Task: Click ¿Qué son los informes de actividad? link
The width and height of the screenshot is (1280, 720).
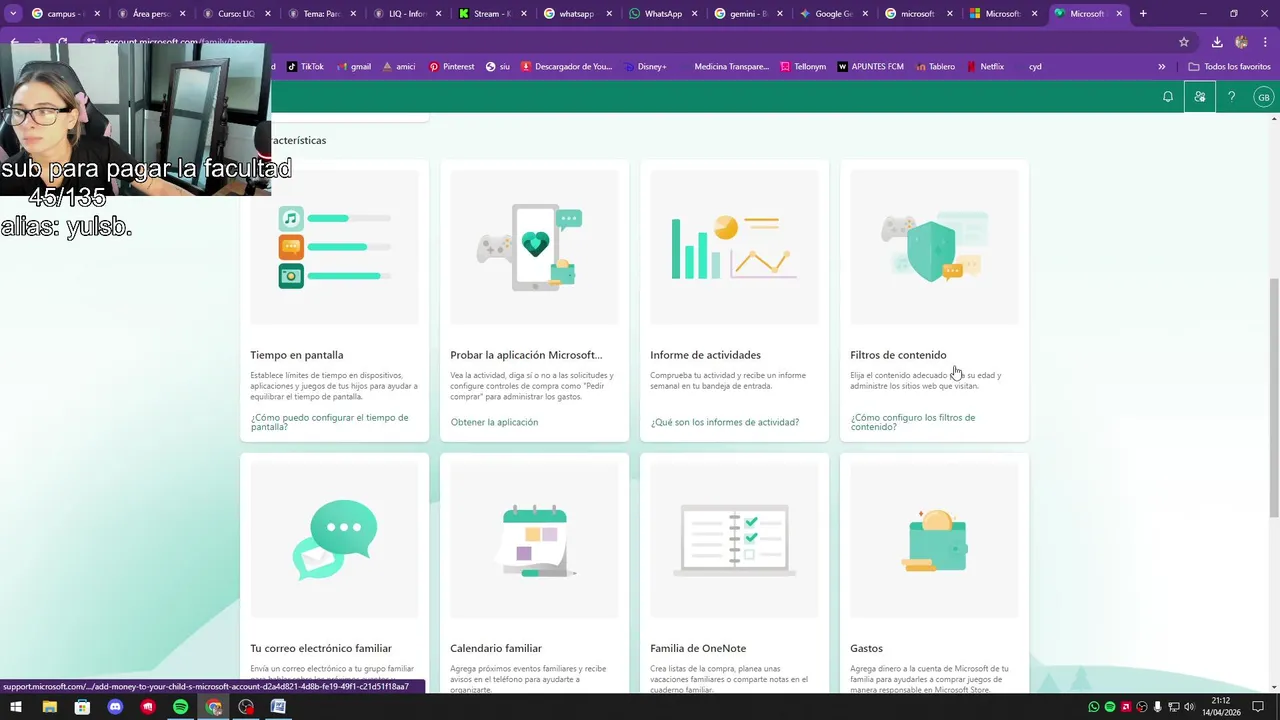Action: 725,422
